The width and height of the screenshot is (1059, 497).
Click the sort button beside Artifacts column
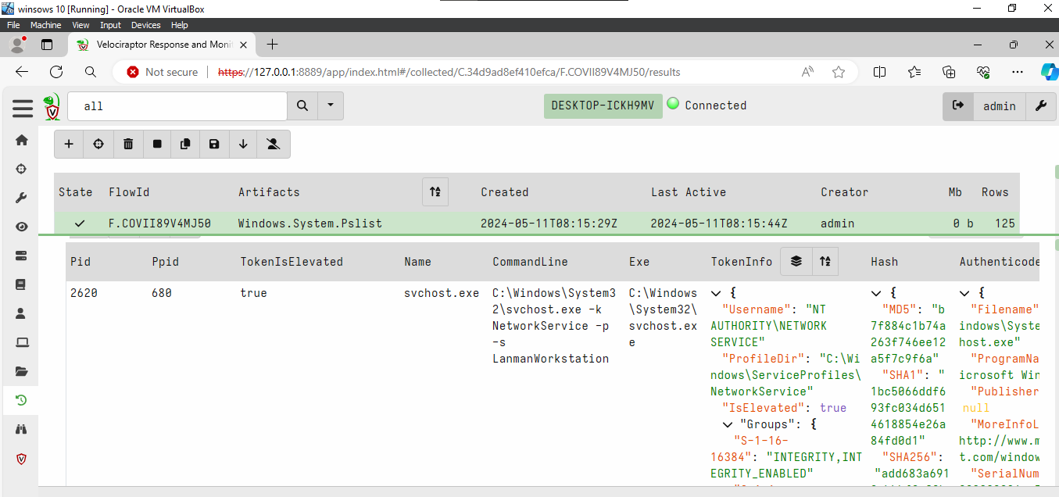pos(435,192)
